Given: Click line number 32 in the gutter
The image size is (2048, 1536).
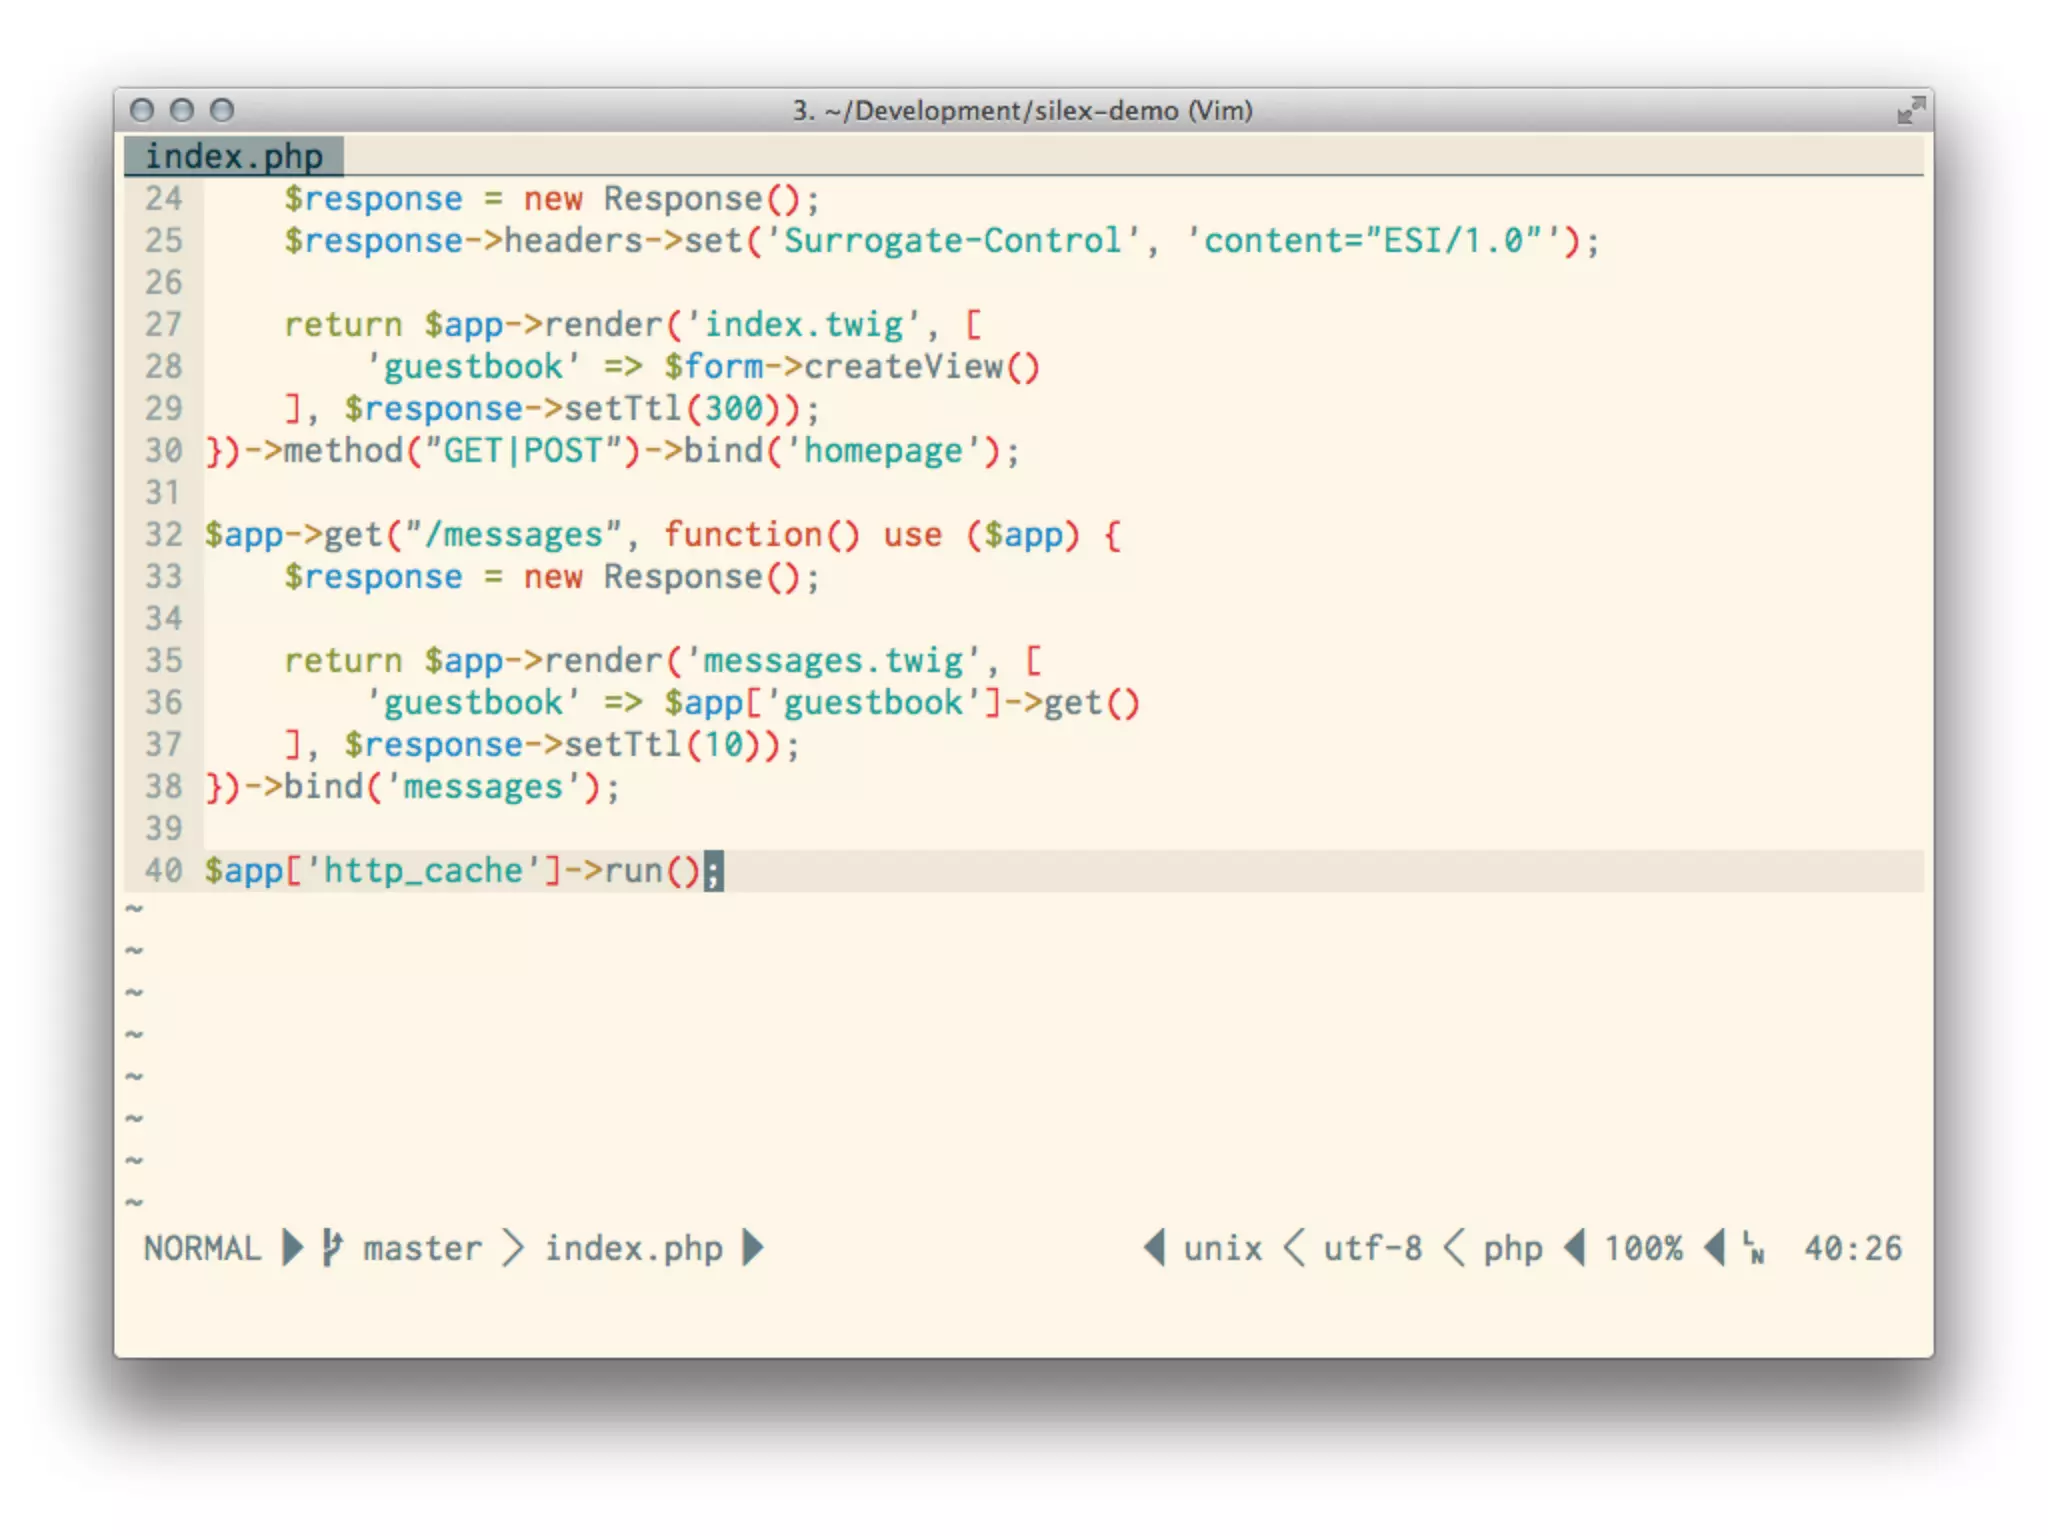Looking at the screenshot, I should pyautogui.click(x=163, y=535).
